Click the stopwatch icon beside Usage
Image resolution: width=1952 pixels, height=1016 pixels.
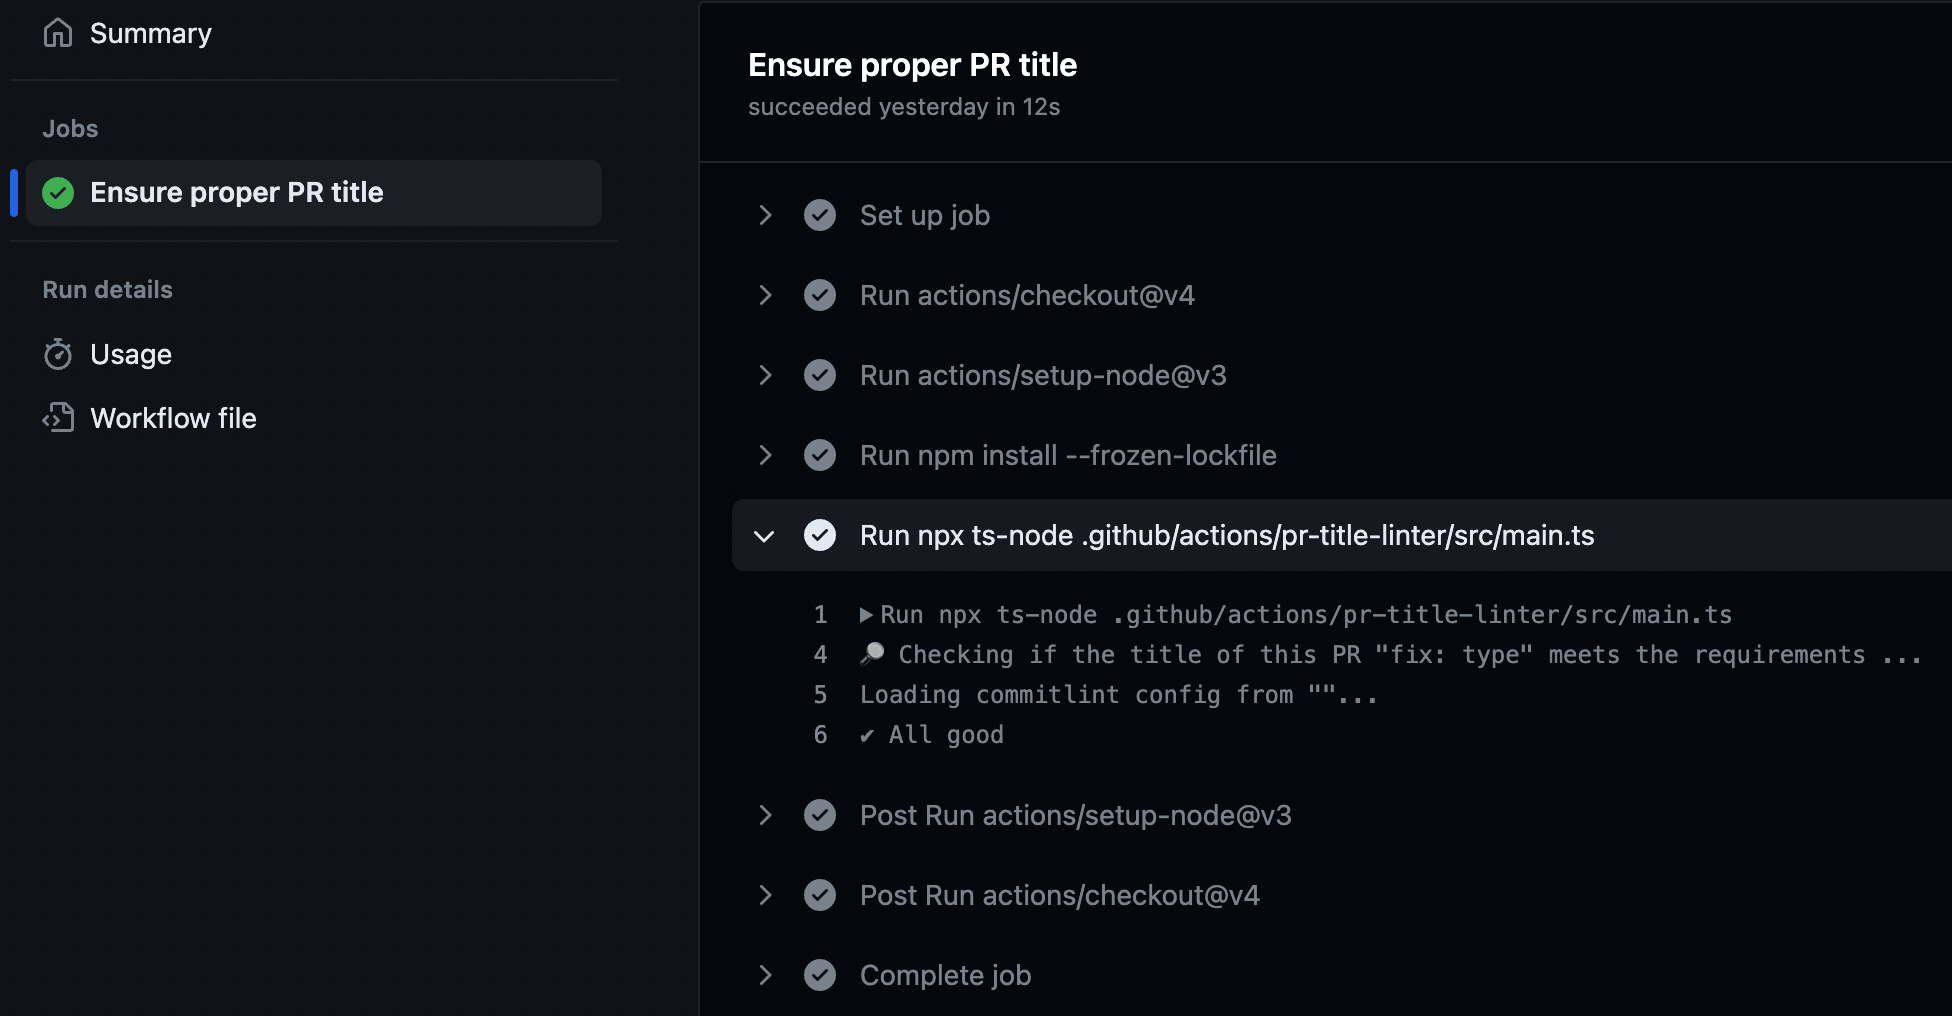click(x=58, y=354)
